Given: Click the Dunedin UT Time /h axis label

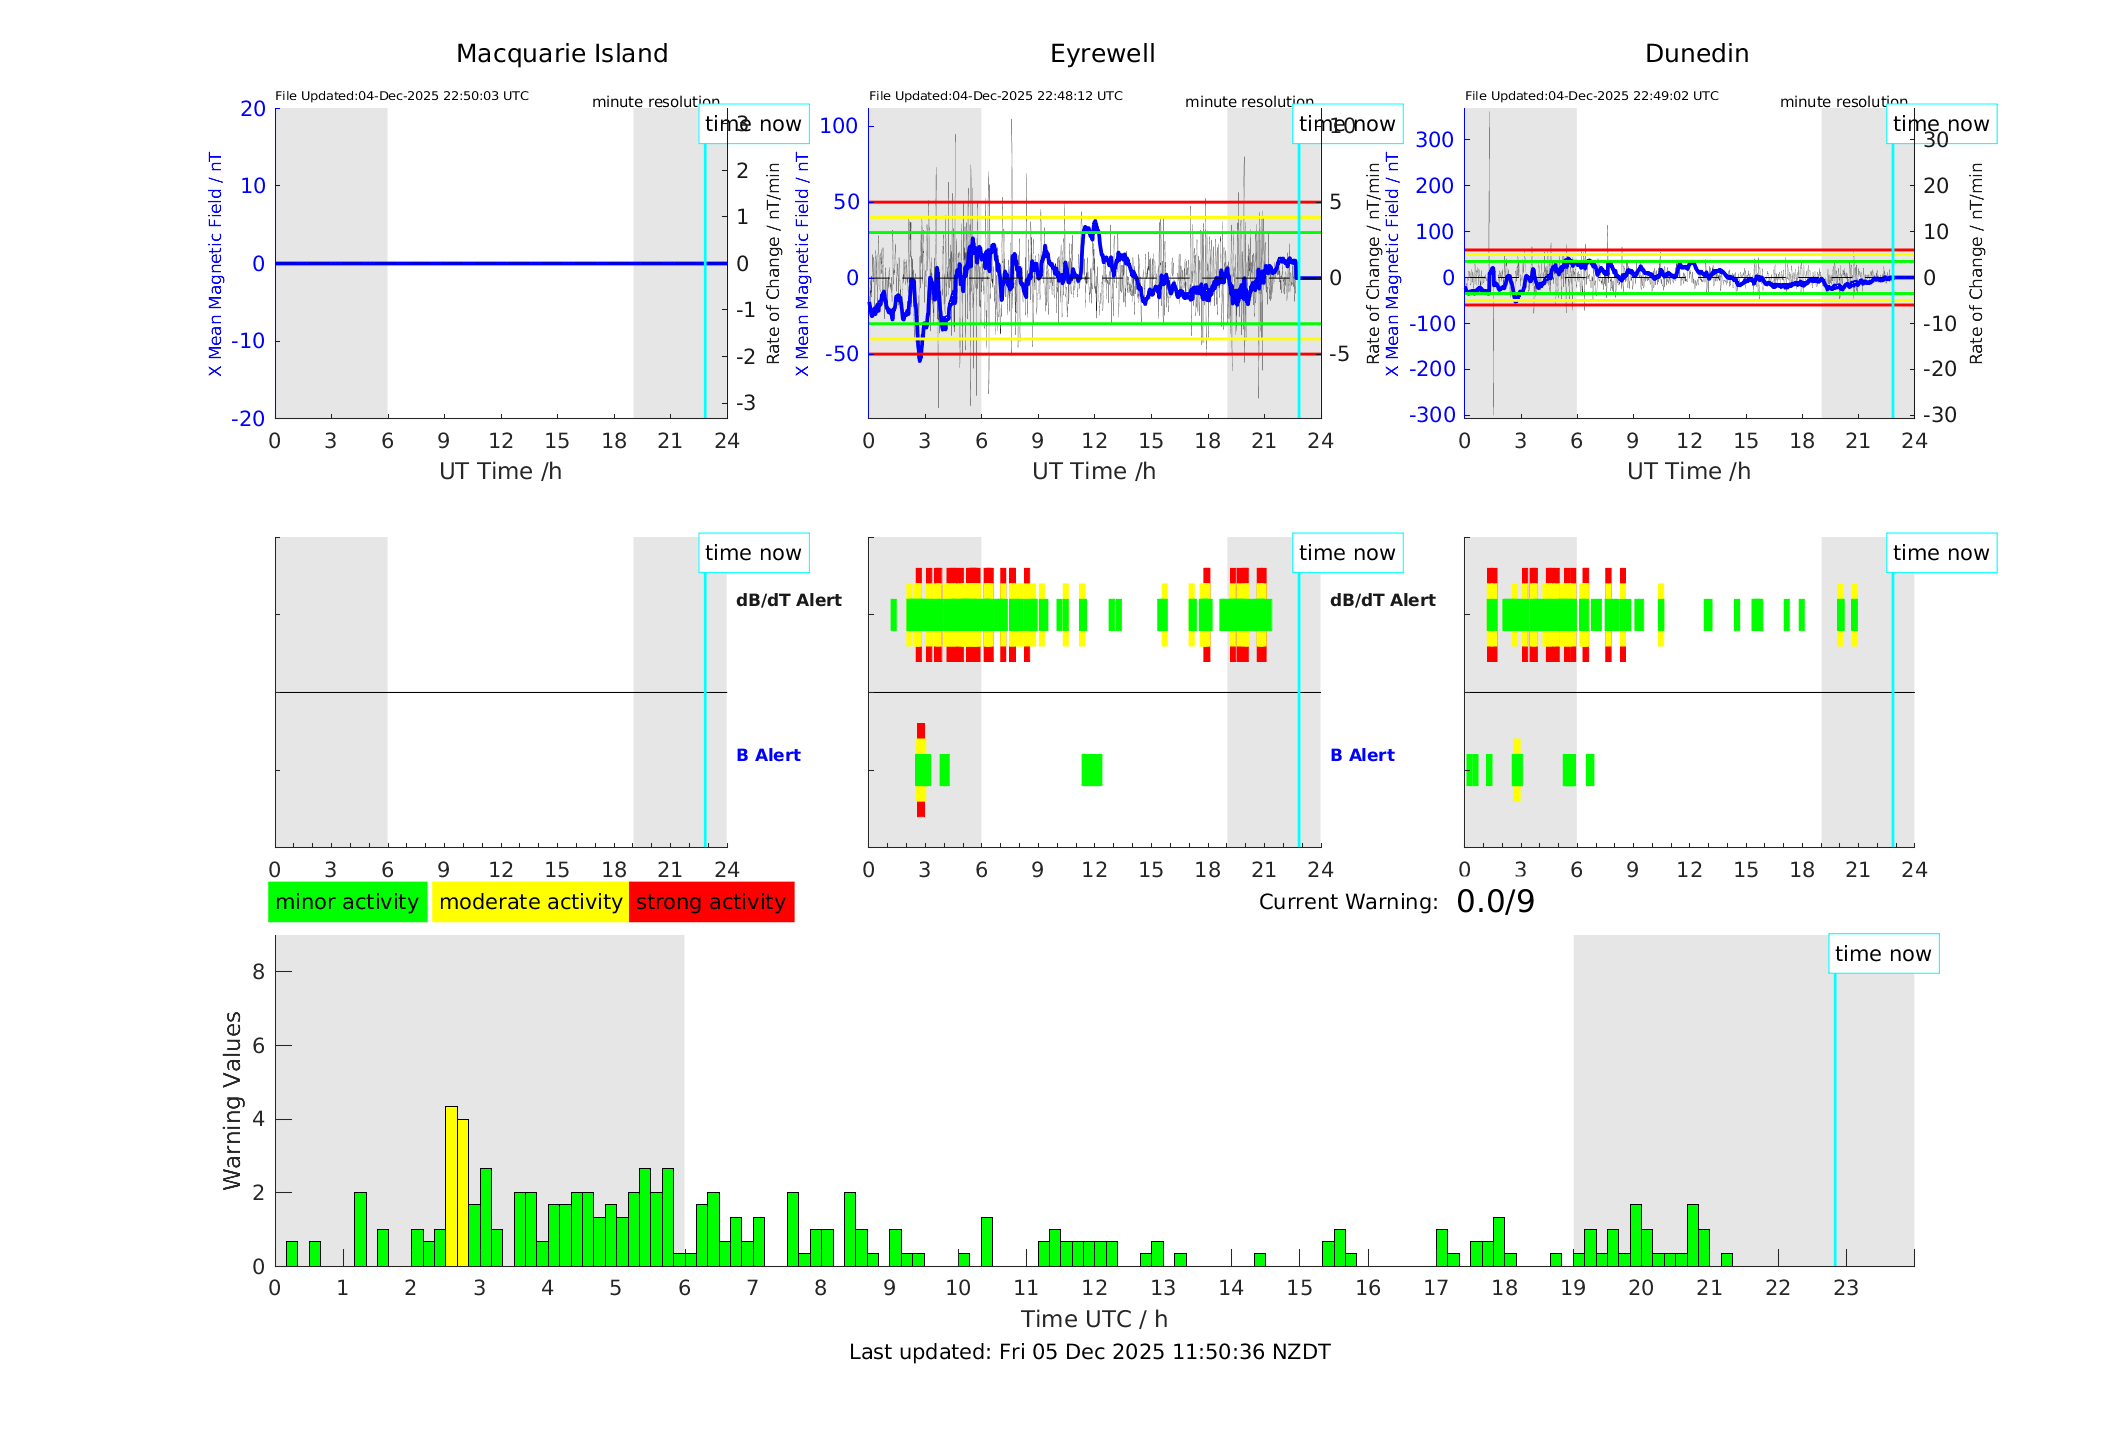Looking at the screenshot, I should pyautogui.click(x=1688, y=471).
